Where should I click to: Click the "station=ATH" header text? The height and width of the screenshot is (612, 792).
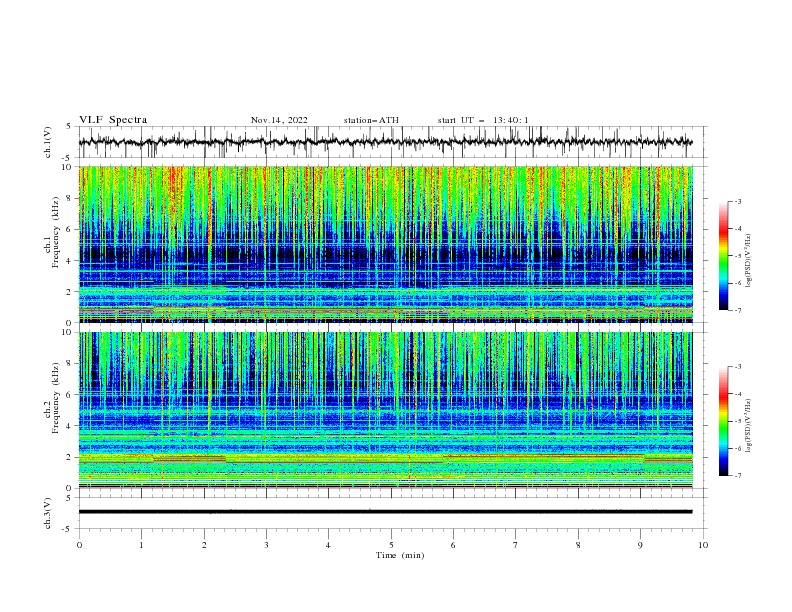coord(371,120)
